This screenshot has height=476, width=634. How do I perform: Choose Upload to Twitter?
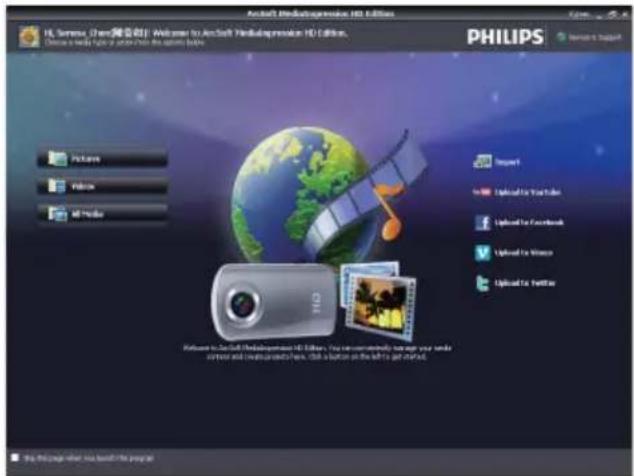[515, 283]
